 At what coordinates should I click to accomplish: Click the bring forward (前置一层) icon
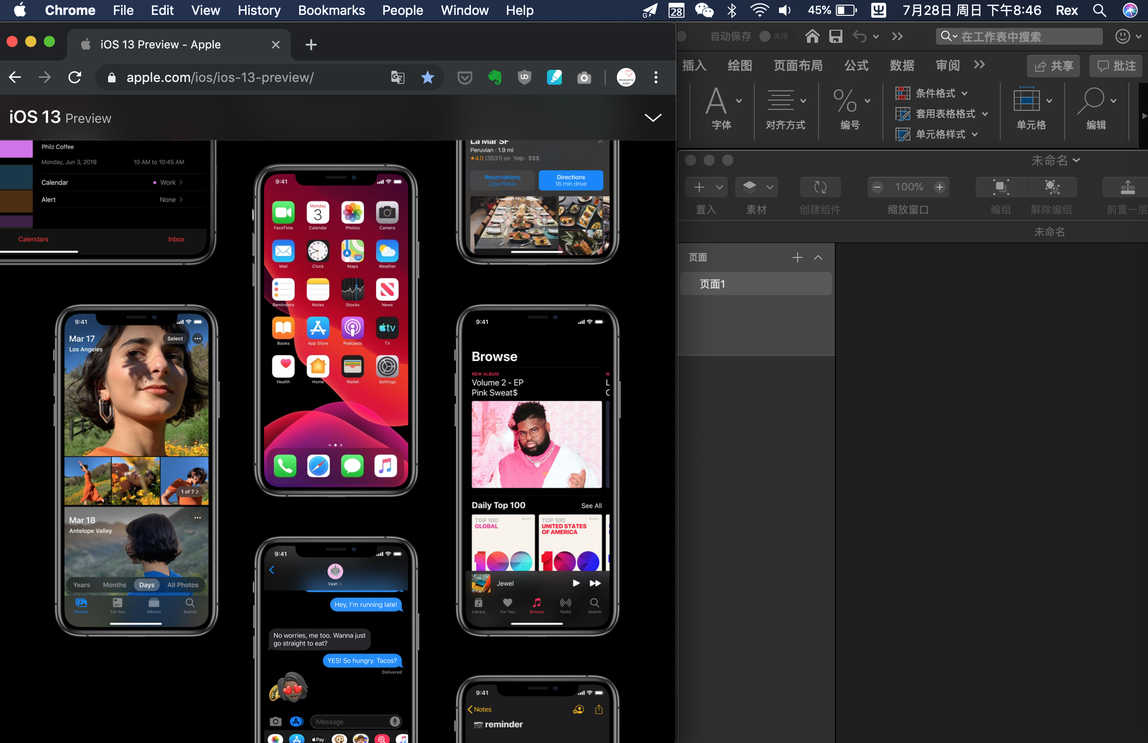(x=1128, y=187)
